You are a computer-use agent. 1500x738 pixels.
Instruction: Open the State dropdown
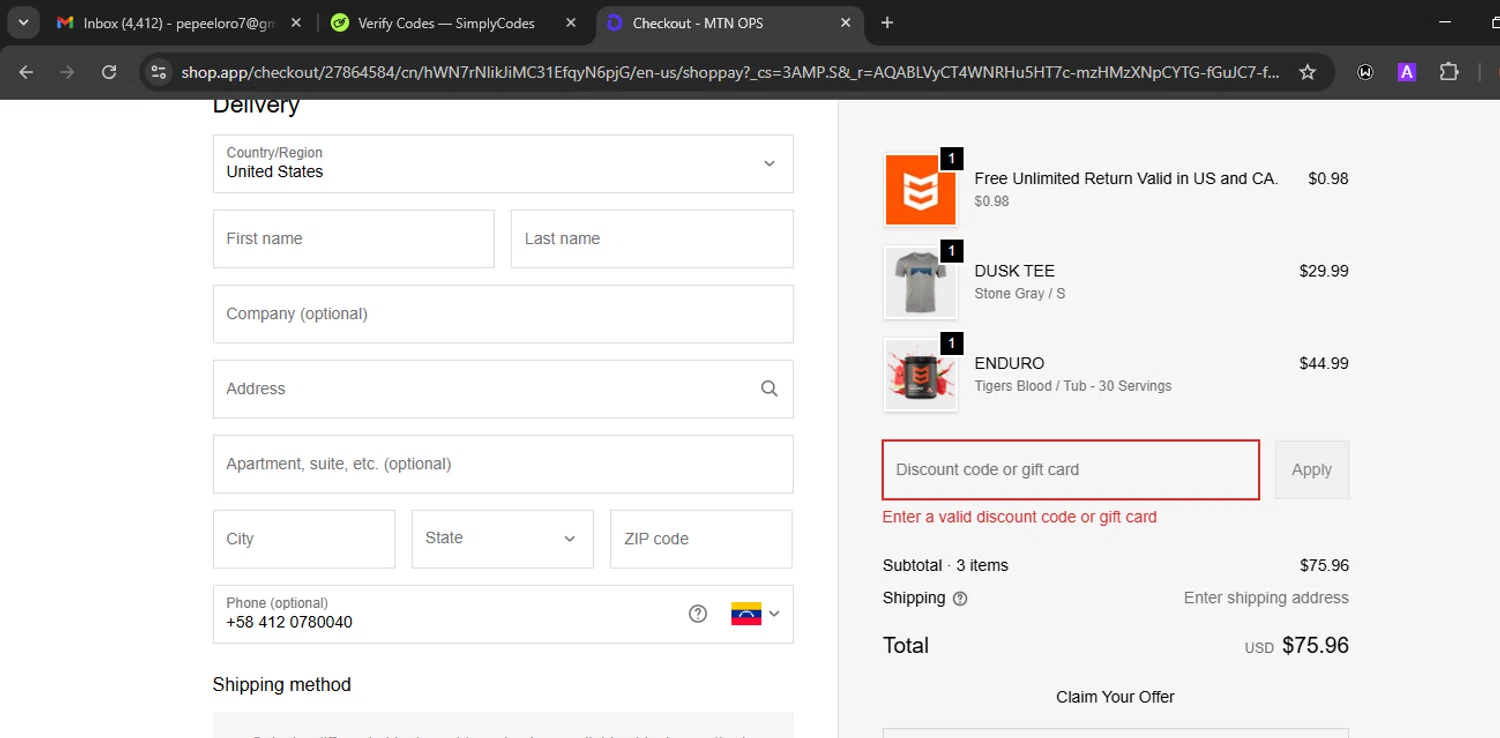tap(503, 539)
